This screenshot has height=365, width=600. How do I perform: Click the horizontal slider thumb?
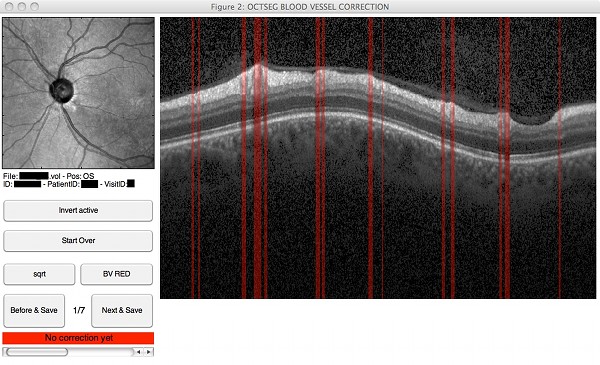pyautogui.click(x=37, y=352)
